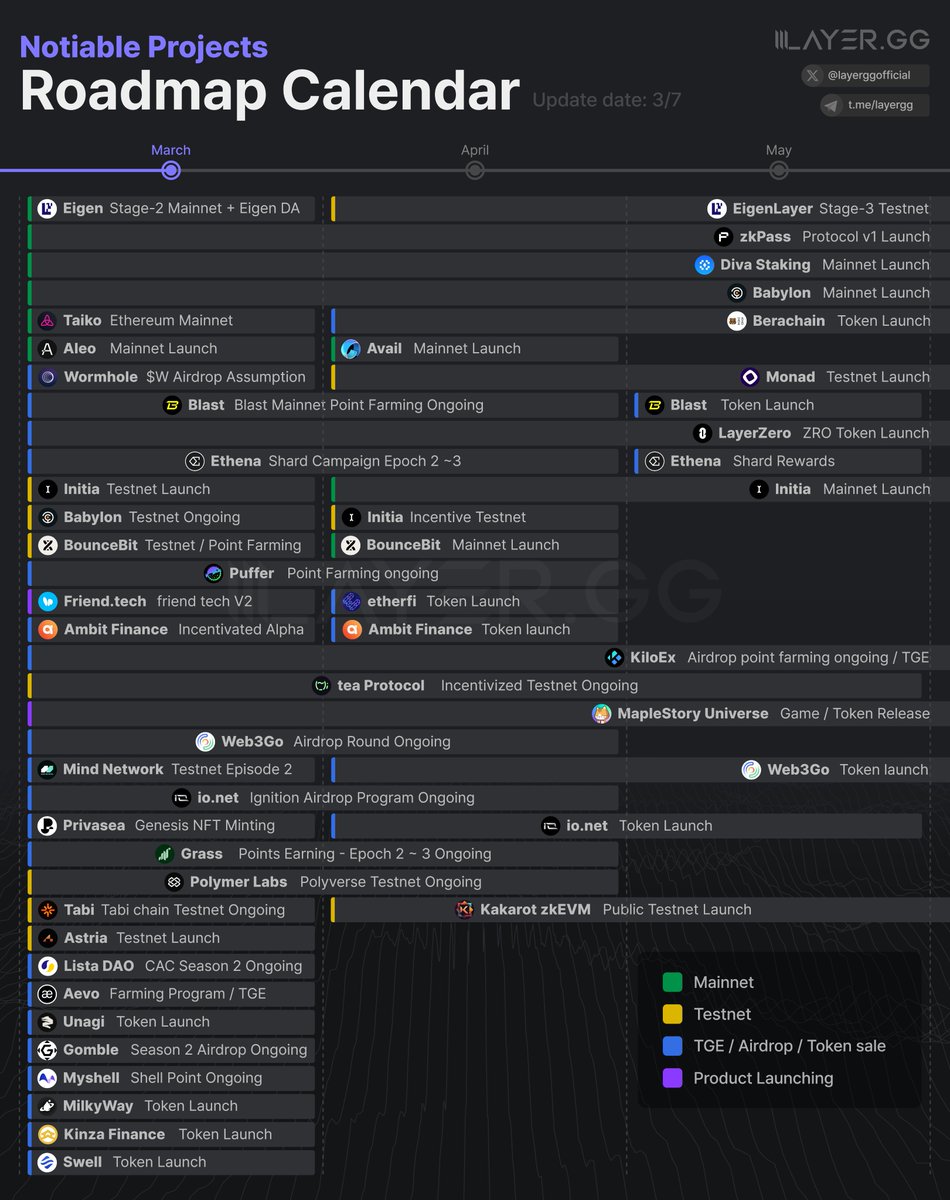Image resolution: width=950 pixels, height=1200 pixels.
Task: Click the Berachain bear icon on Token Launch
Action: 738,321
